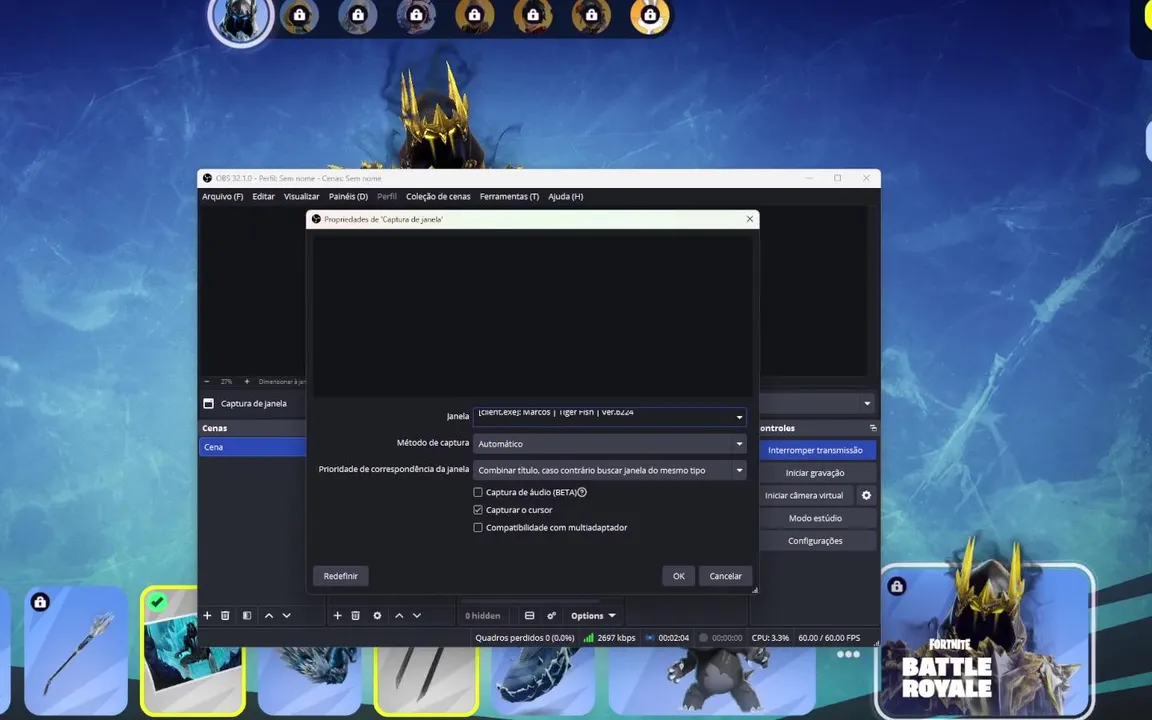The height and width of the screenshot is (720, 1152).
Task: Open source properties with the gear icon
Action: point(377,616)
